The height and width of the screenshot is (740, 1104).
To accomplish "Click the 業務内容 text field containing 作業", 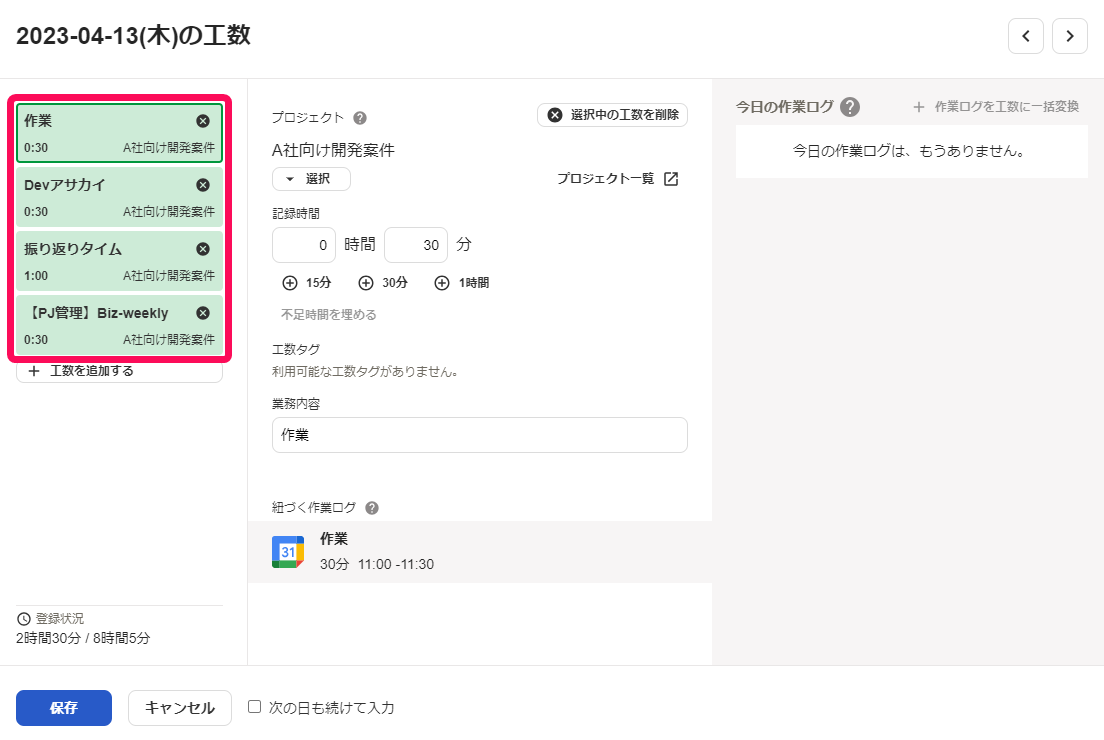I will click(479, 435).
